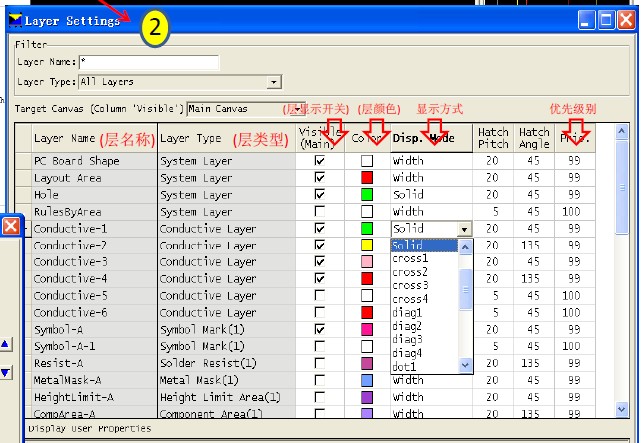The height and width of the screenshot is (443, 643).
Task: Open the Target Canvas Main Canvas dropdown
Action: 270,108
